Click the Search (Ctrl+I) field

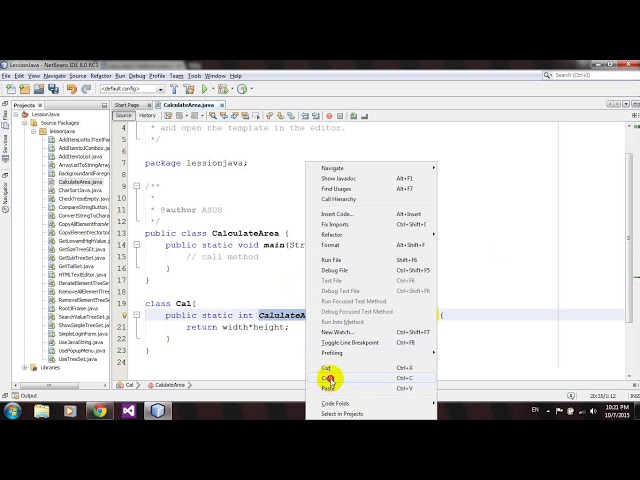(590, 76)
